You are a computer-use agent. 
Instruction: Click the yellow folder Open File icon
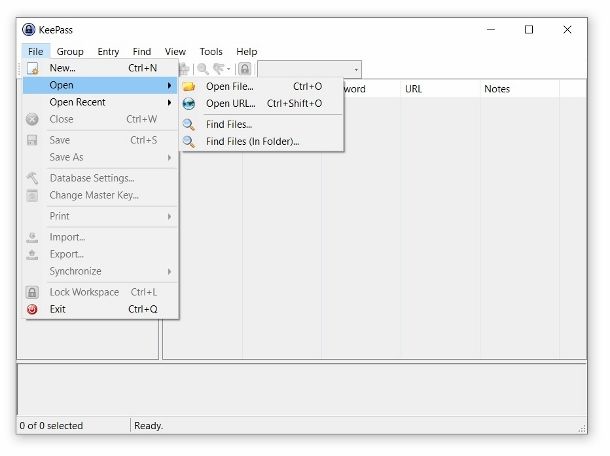pyautogui.click(x=189, y=86)
